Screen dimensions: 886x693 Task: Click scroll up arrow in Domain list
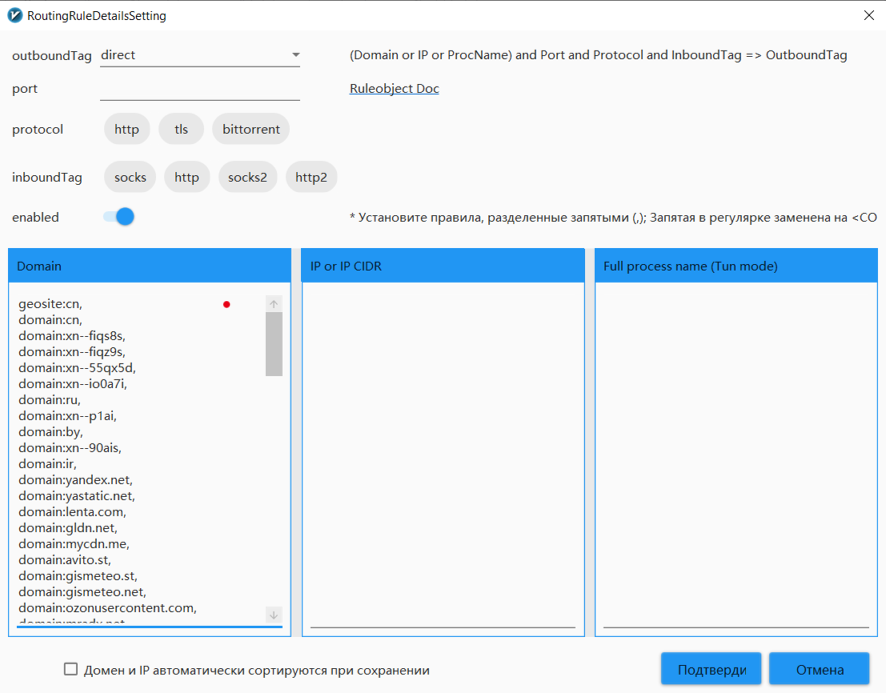[x=274, y=304]
